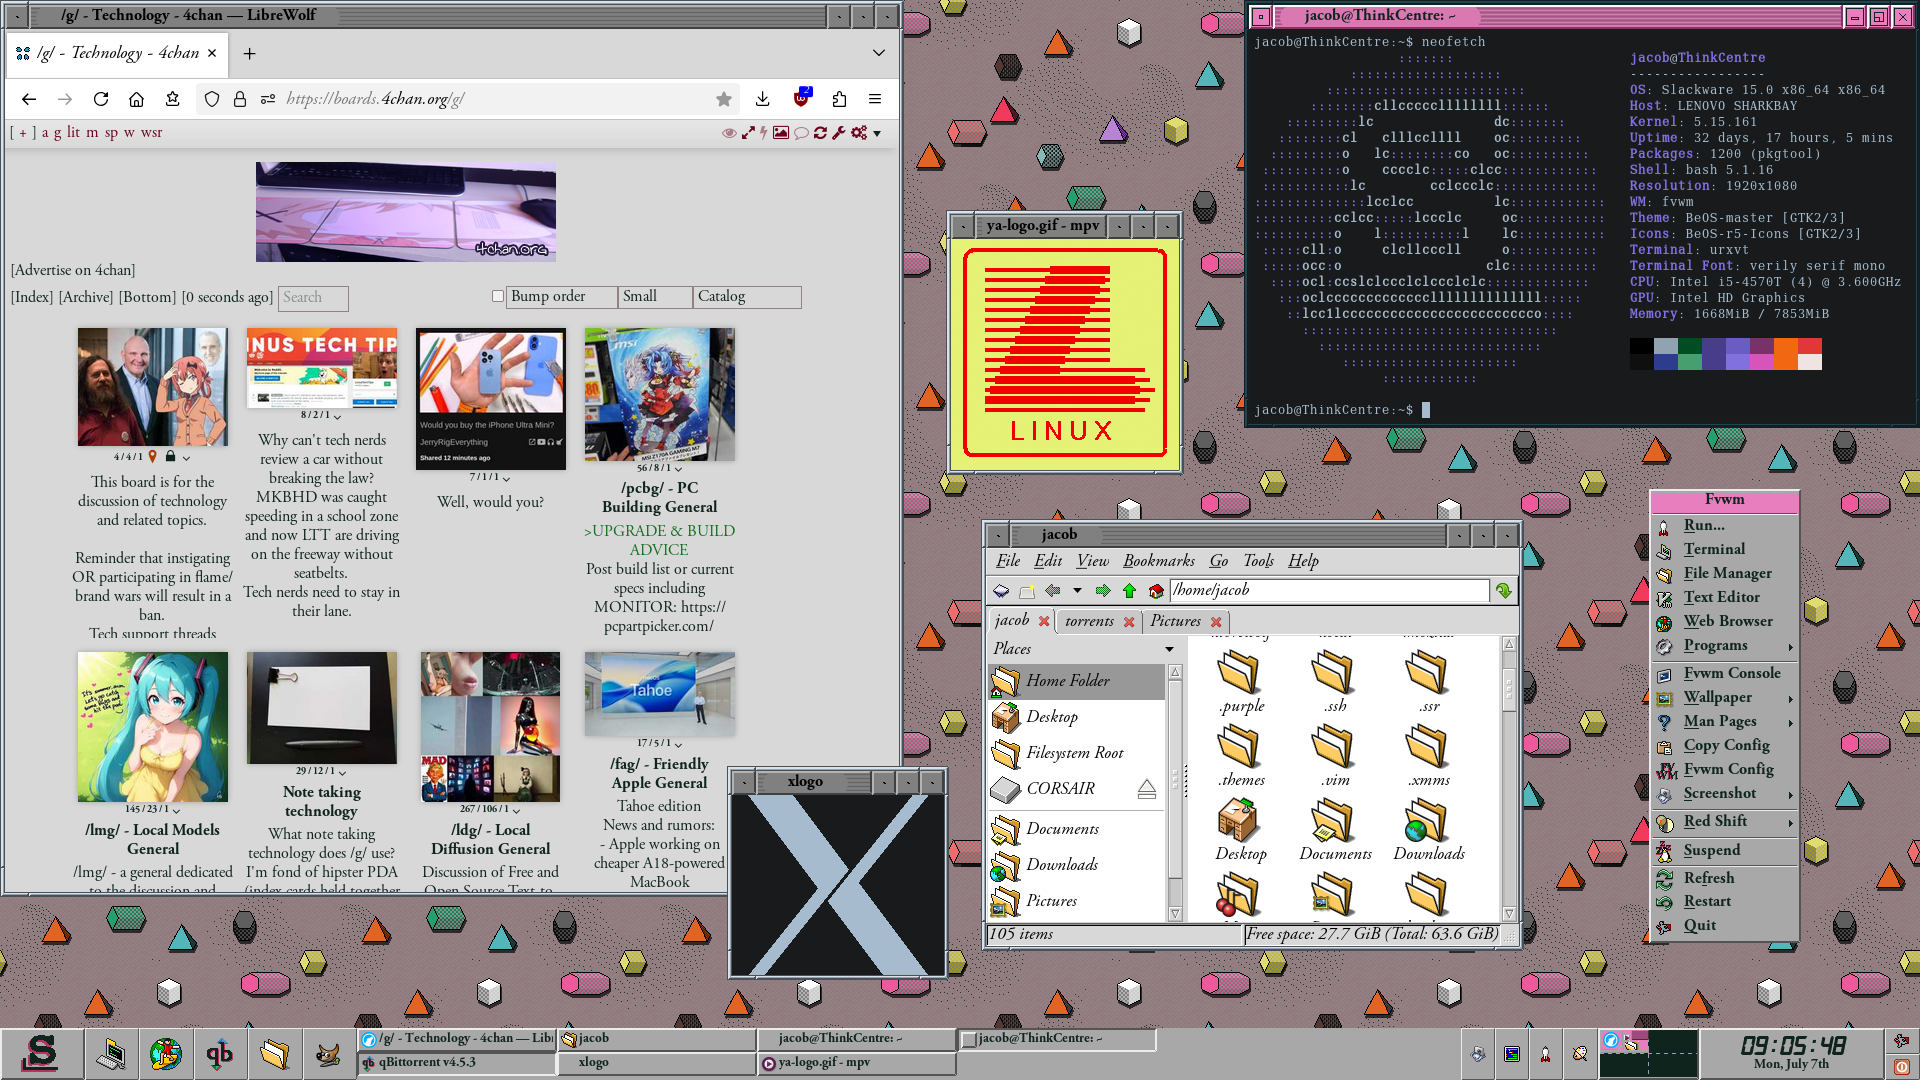
Task: Choose Terminal from Fvwm menu
Action: 1724,549
